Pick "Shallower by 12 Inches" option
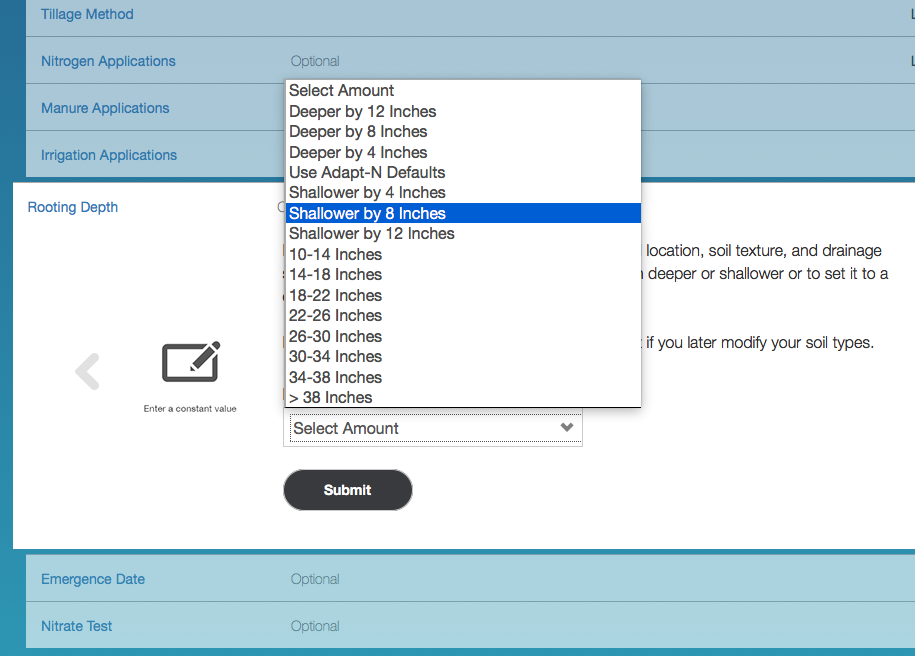The height and width of the screenshot is (656, 915). click(371, 233)
